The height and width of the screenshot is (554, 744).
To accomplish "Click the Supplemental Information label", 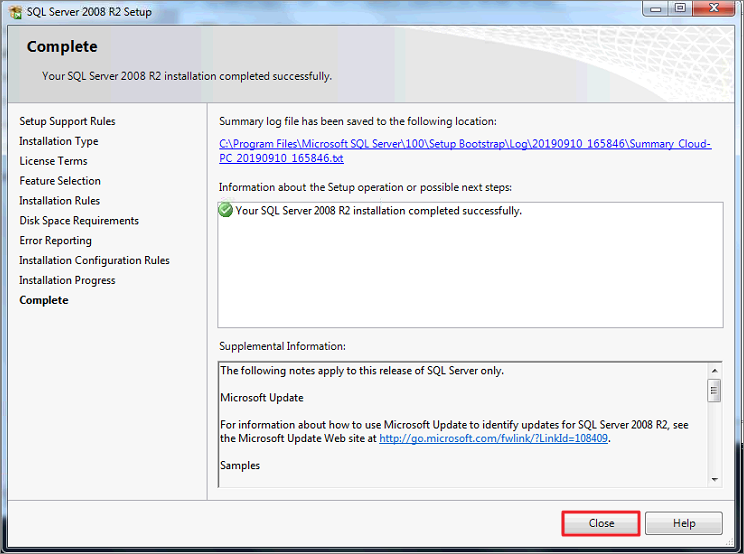I will point(282,346).
